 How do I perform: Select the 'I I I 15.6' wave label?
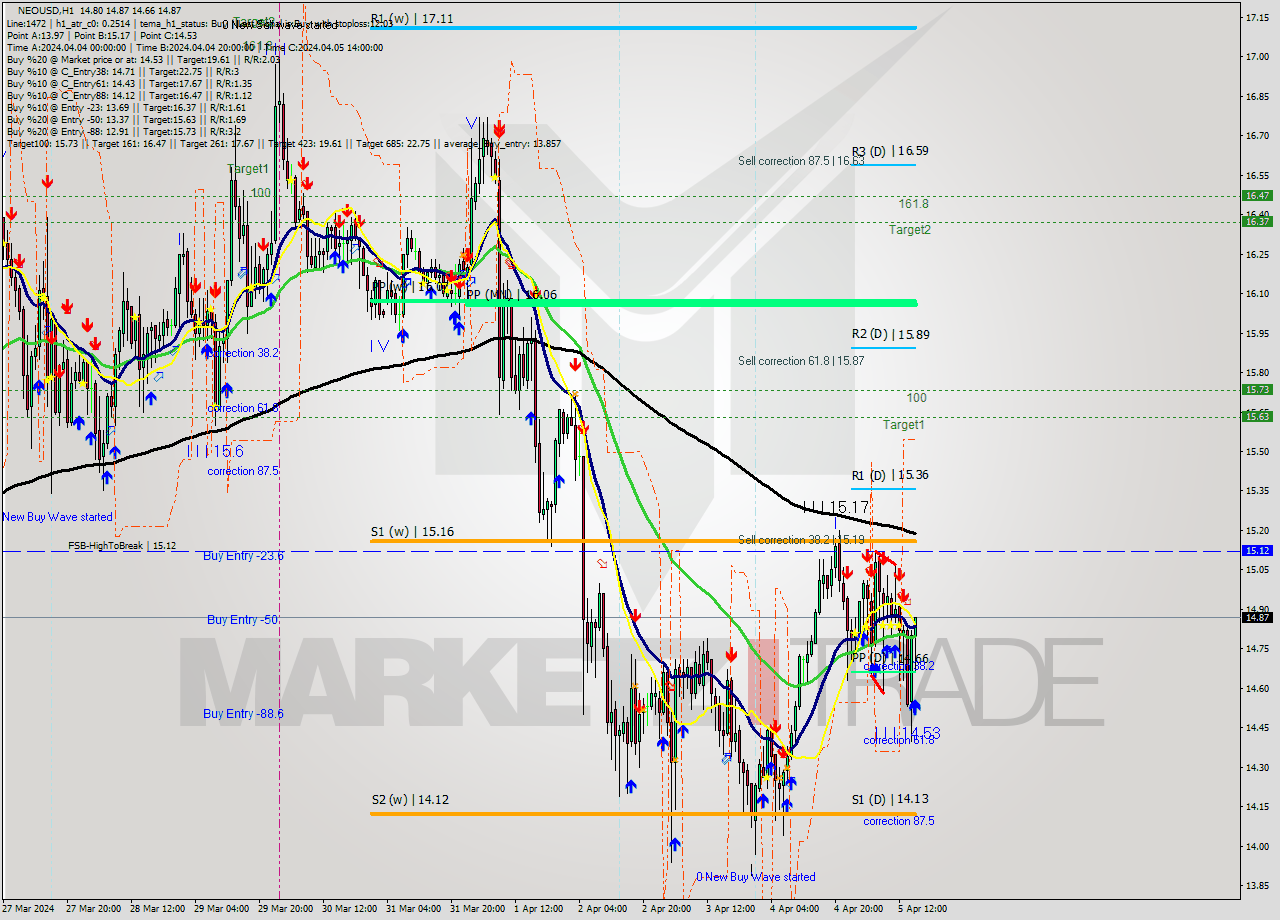click(214, 451)
